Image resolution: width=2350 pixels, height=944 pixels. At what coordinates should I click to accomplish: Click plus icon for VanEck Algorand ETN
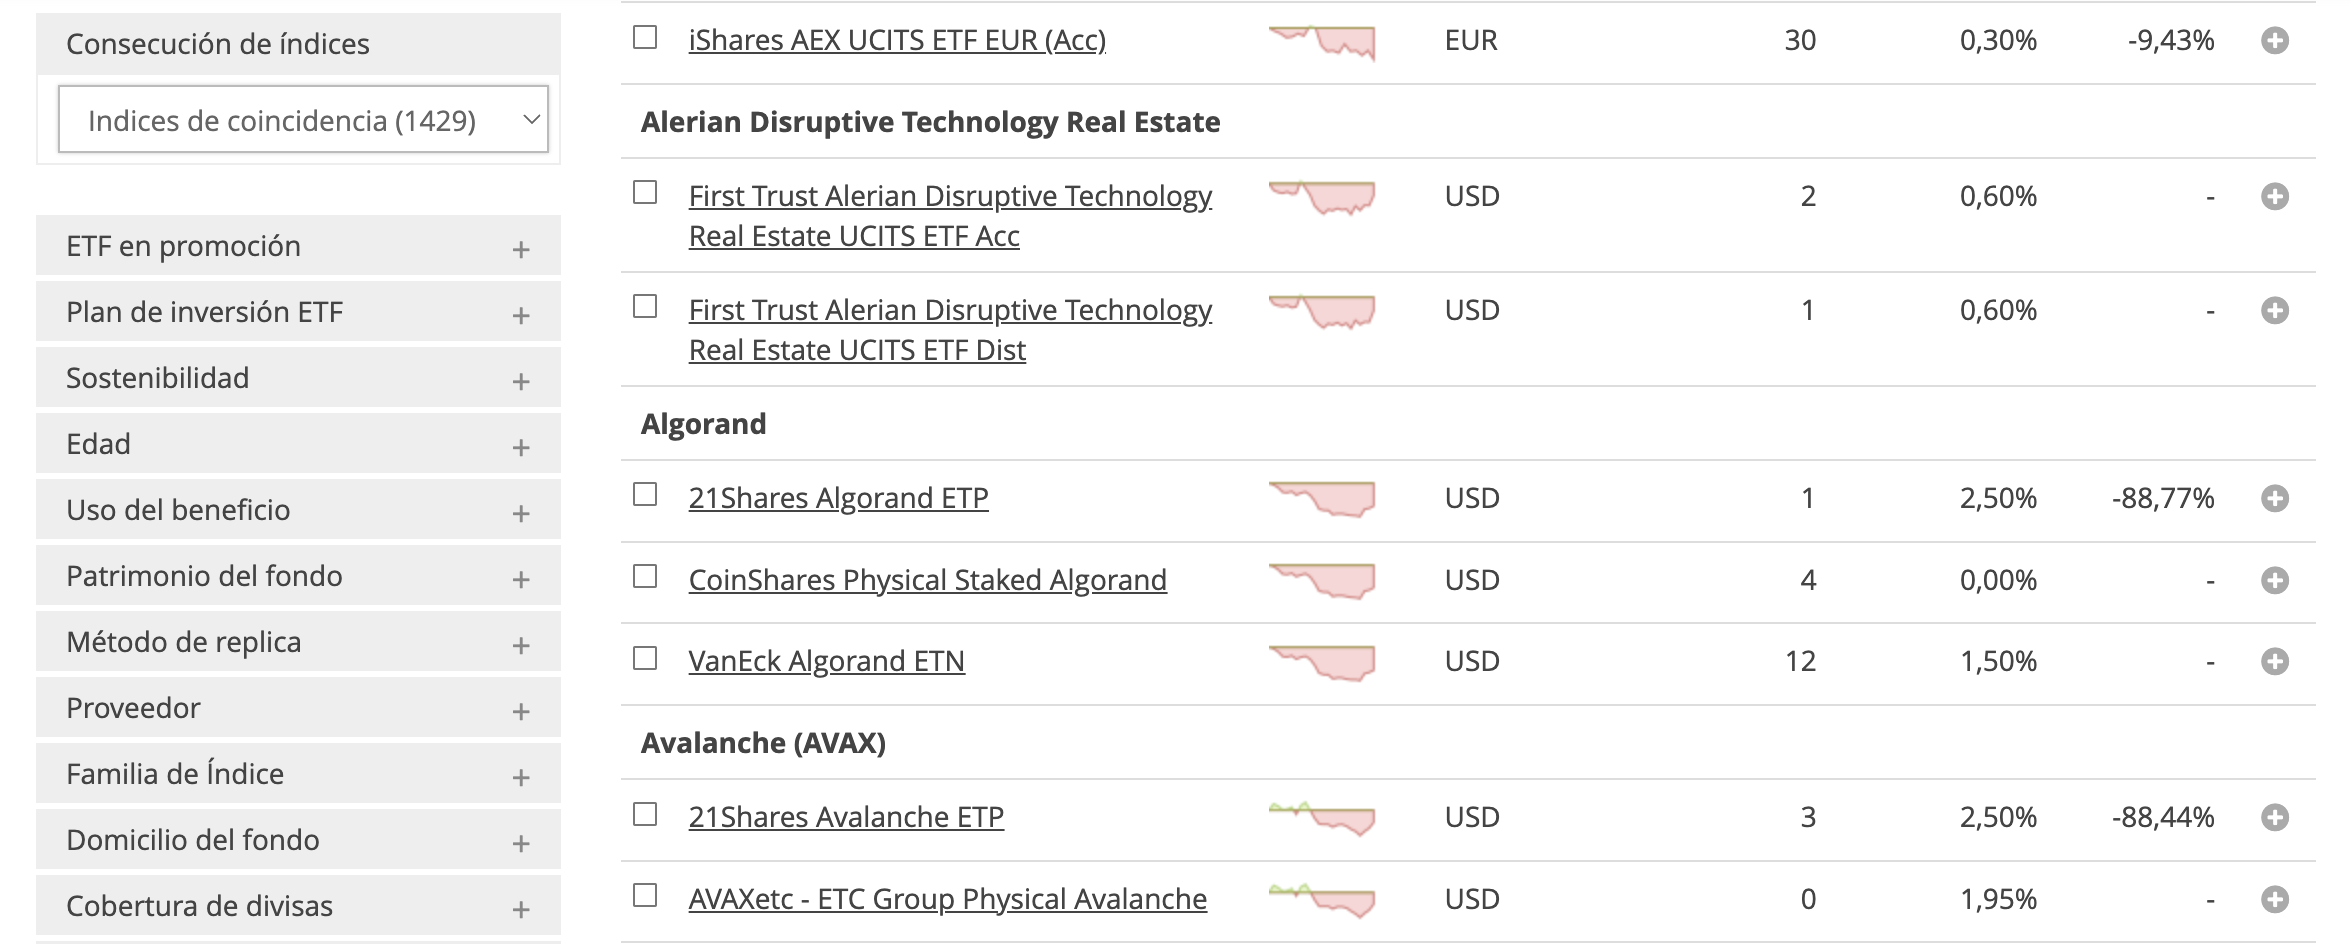click(x=2275, y=662)
